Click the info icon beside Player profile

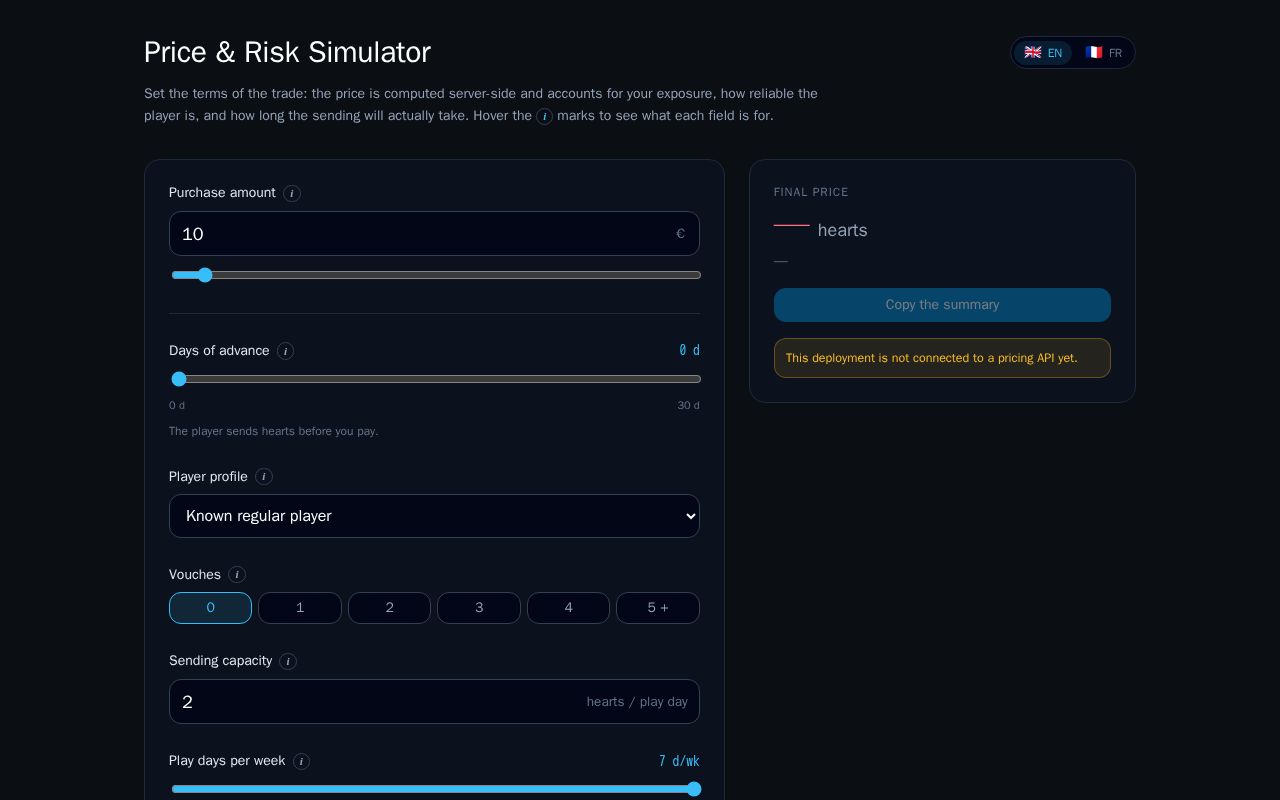[x=264, y=477]
